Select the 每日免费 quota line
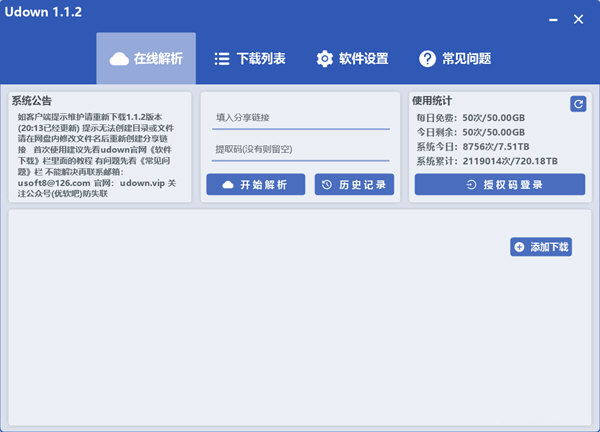This screenshot has height=432, width=600. (x=470, y=118)
